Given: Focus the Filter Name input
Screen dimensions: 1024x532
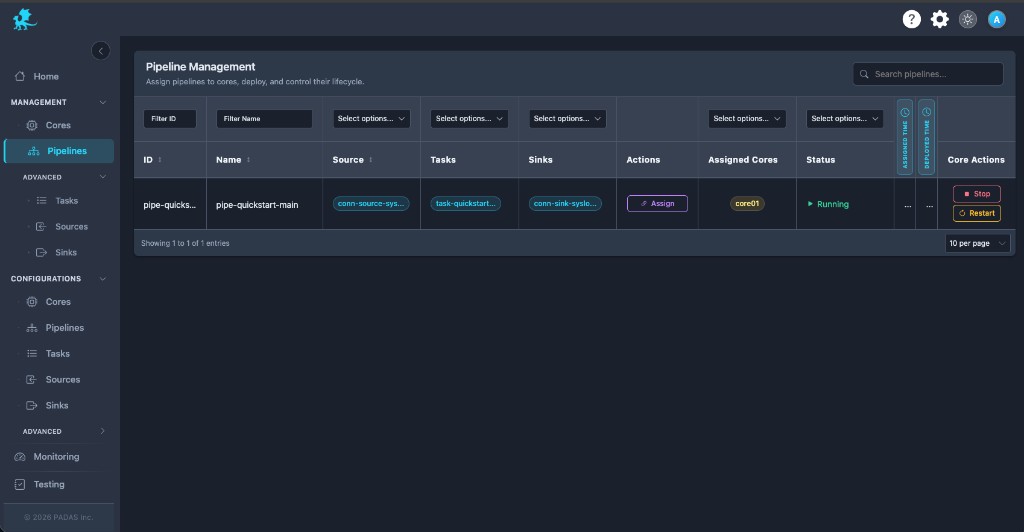Looking at the screenshot, I should click(x=264, y=119).
